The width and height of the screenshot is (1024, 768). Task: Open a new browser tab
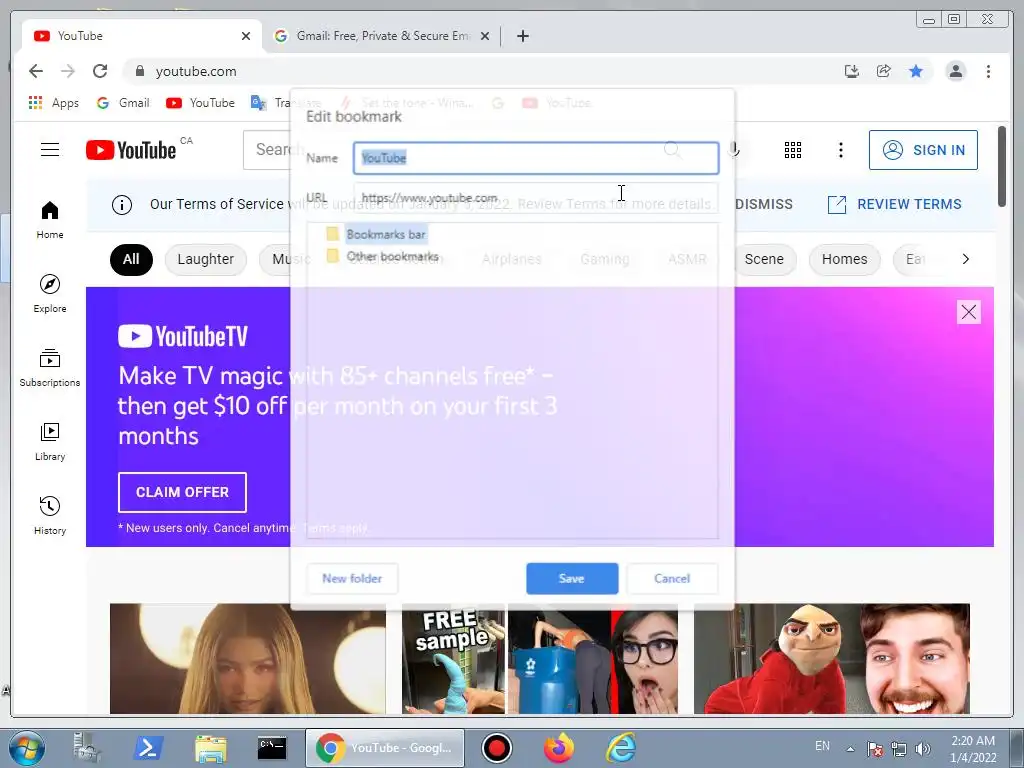pyautogui.click(x=522, y=36)
